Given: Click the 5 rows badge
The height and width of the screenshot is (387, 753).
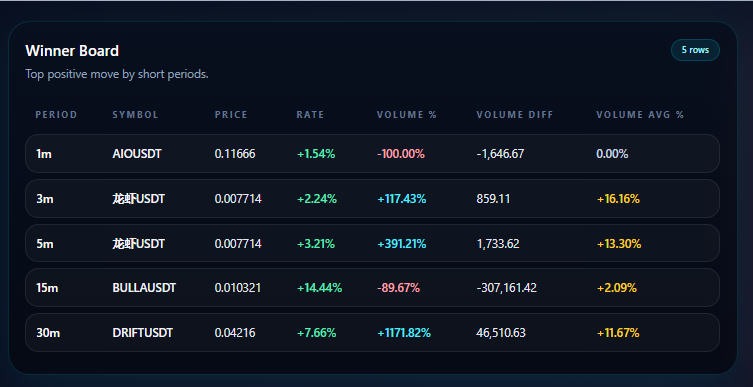Looking at the screenshot, I should 695,50.
